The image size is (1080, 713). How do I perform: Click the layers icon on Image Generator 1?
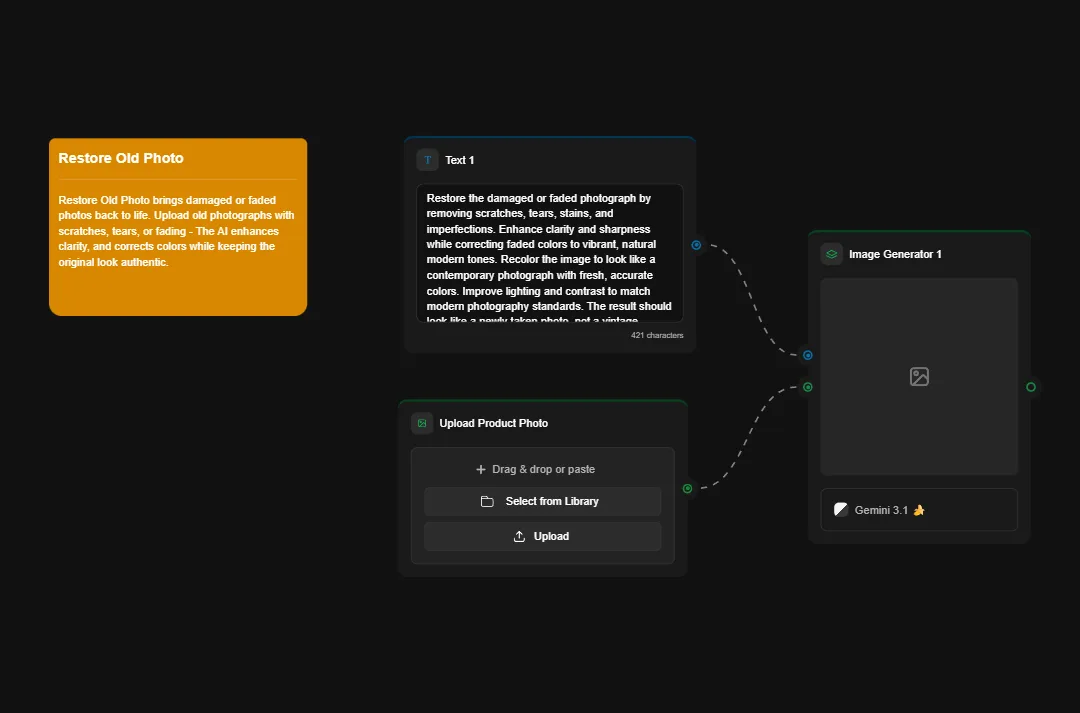[832, 254]
